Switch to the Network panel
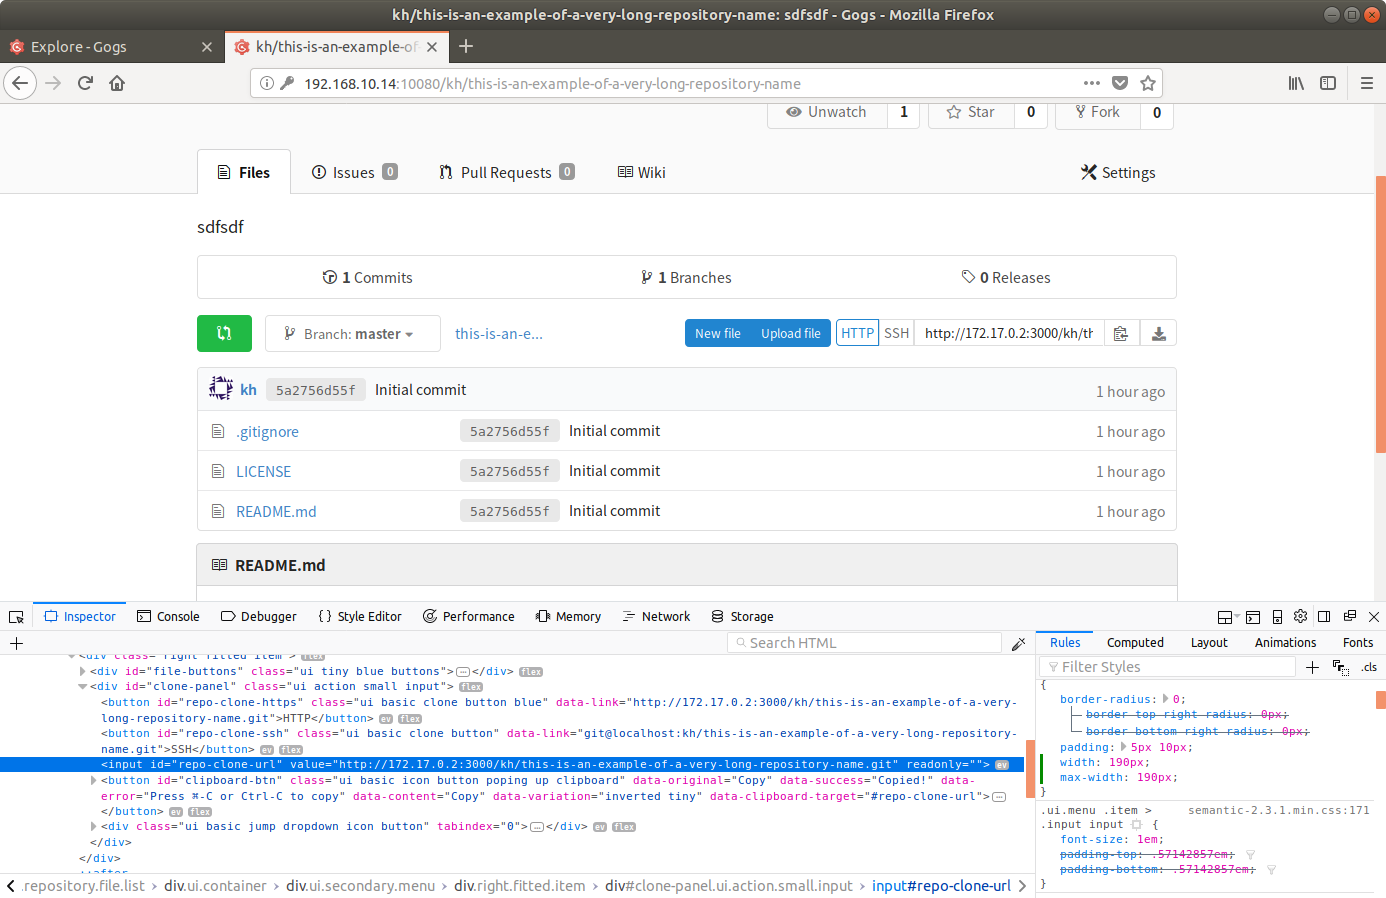 click(x=656, y=617)
